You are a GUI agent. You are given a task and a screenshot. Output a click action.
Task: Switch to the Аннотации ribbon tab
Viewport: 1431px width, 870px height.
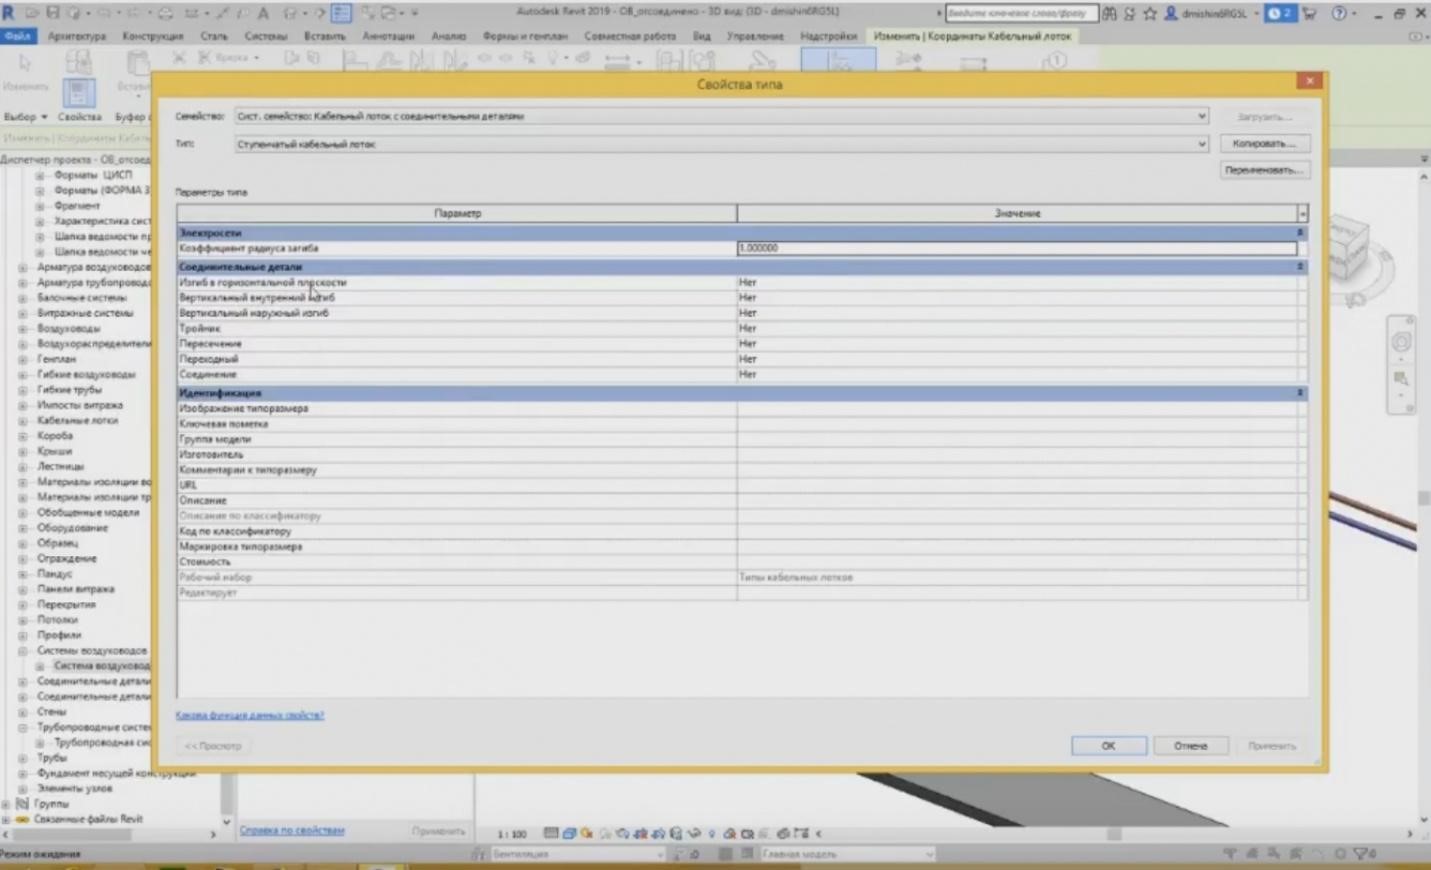click(388, 36)
